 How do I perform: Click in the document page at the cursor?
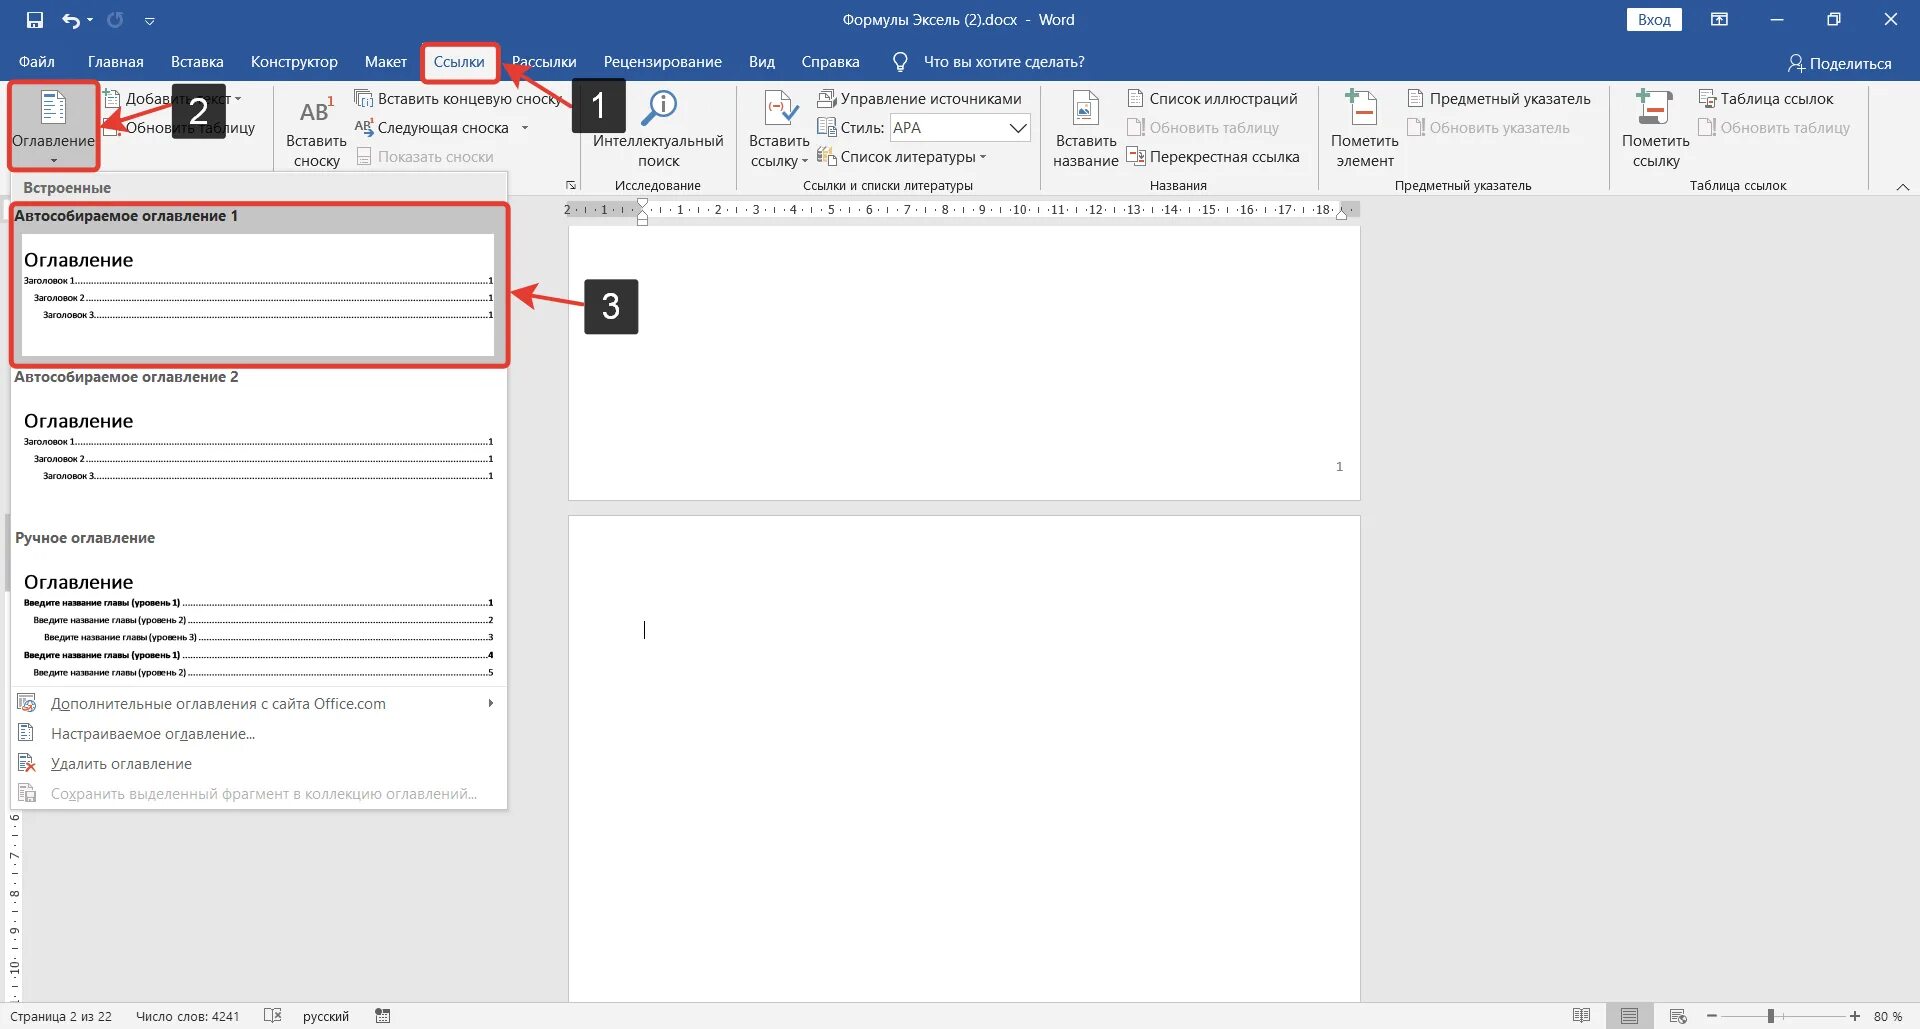(x=644, y=630)
